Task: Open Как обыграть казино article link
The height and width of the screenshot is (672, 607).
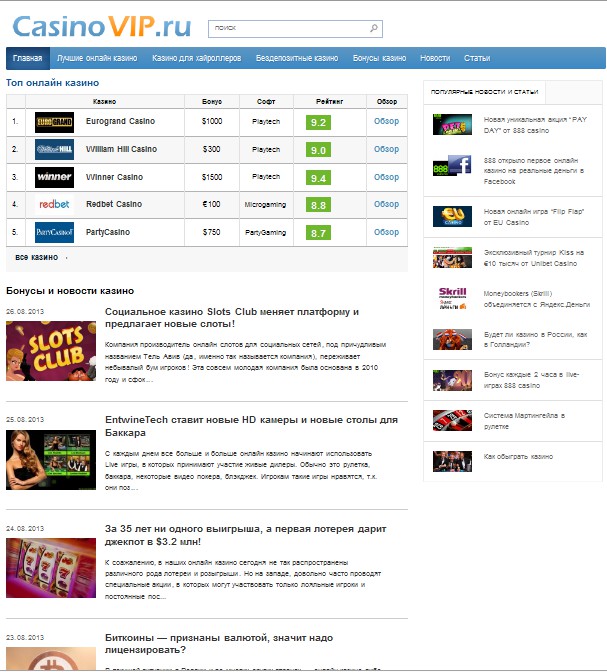Action: click(x=518, y=456)
